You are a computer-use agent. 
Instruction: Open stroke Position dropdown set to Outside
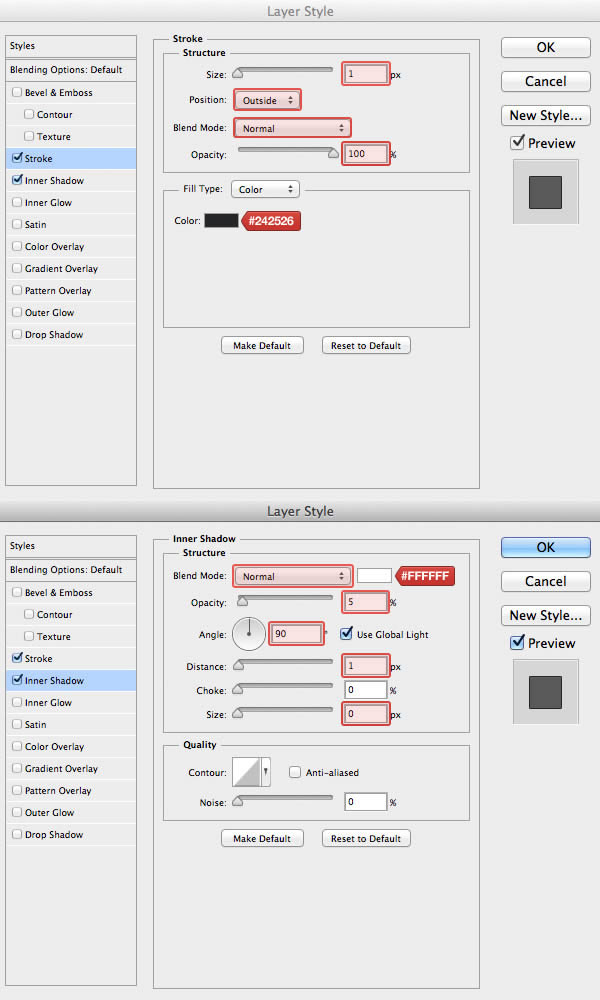coord(267,100)
